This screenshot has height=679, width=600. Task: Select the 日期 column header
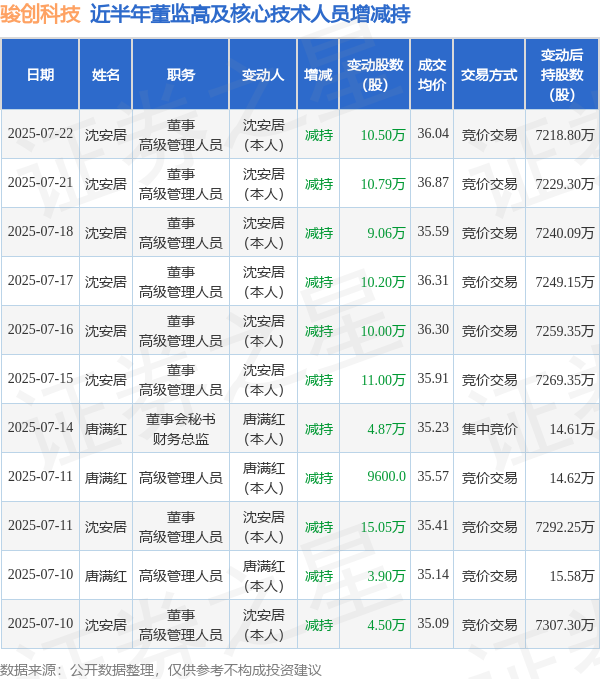click(40, 74)
